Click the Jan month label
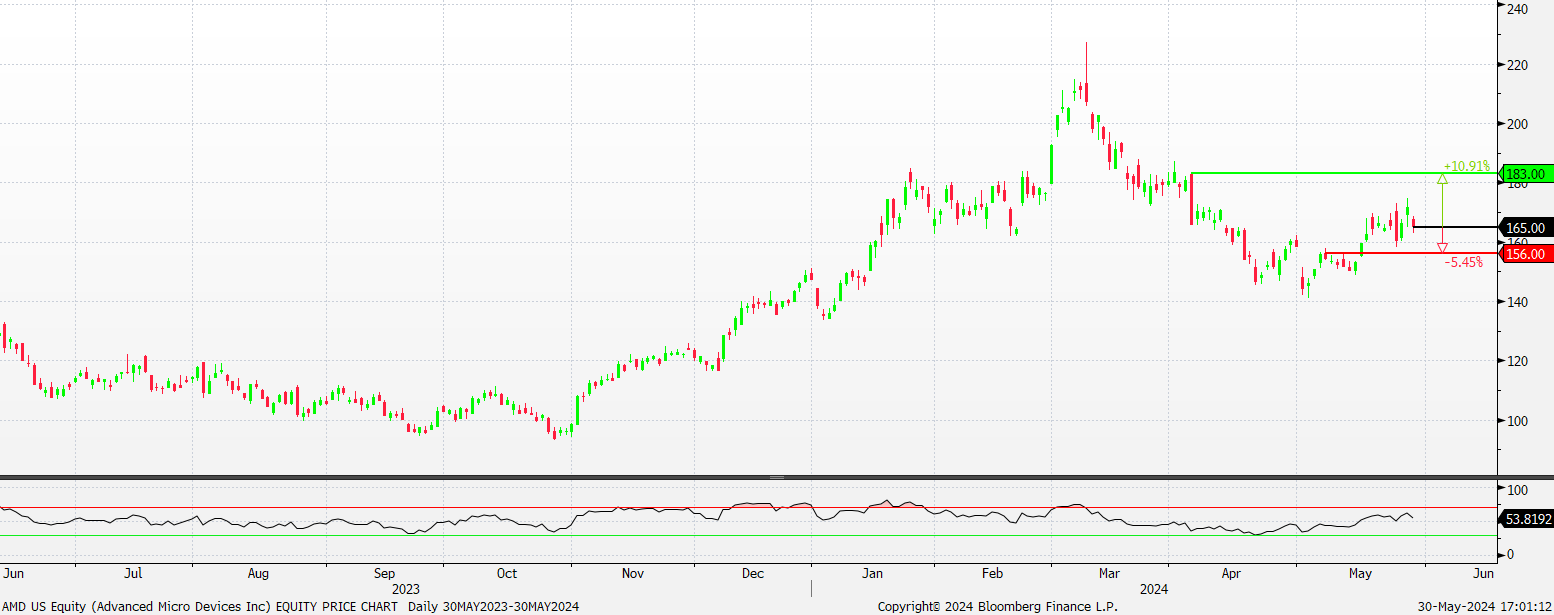 [873, 574]
